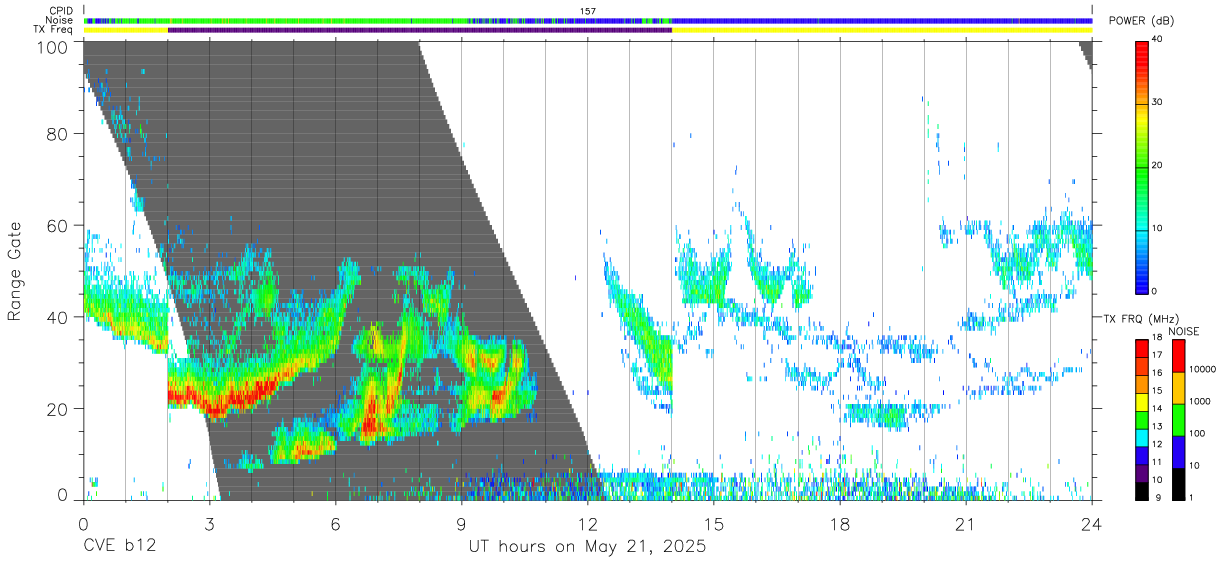Screen dimensions: 1228x567
Task: Click the Range Gate axis title
Action: tap(15, 272)
